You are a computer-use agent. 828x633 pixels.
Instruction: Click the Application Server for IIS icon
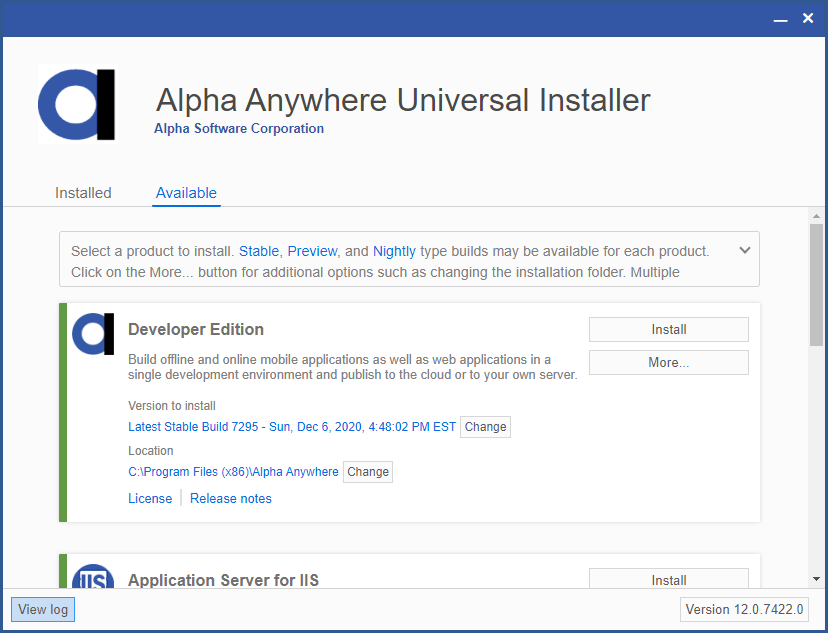93,576
